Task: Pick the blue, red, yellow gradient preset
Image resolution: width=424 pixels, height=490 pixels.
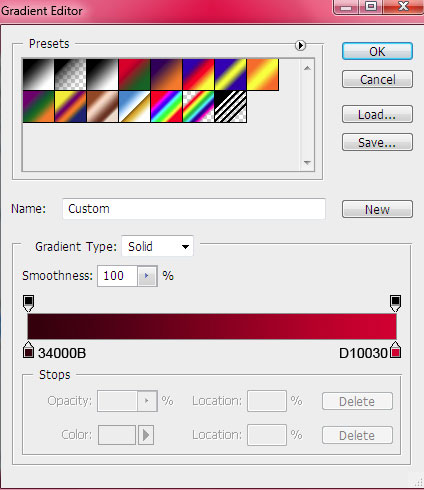Action: pos(198,74)
